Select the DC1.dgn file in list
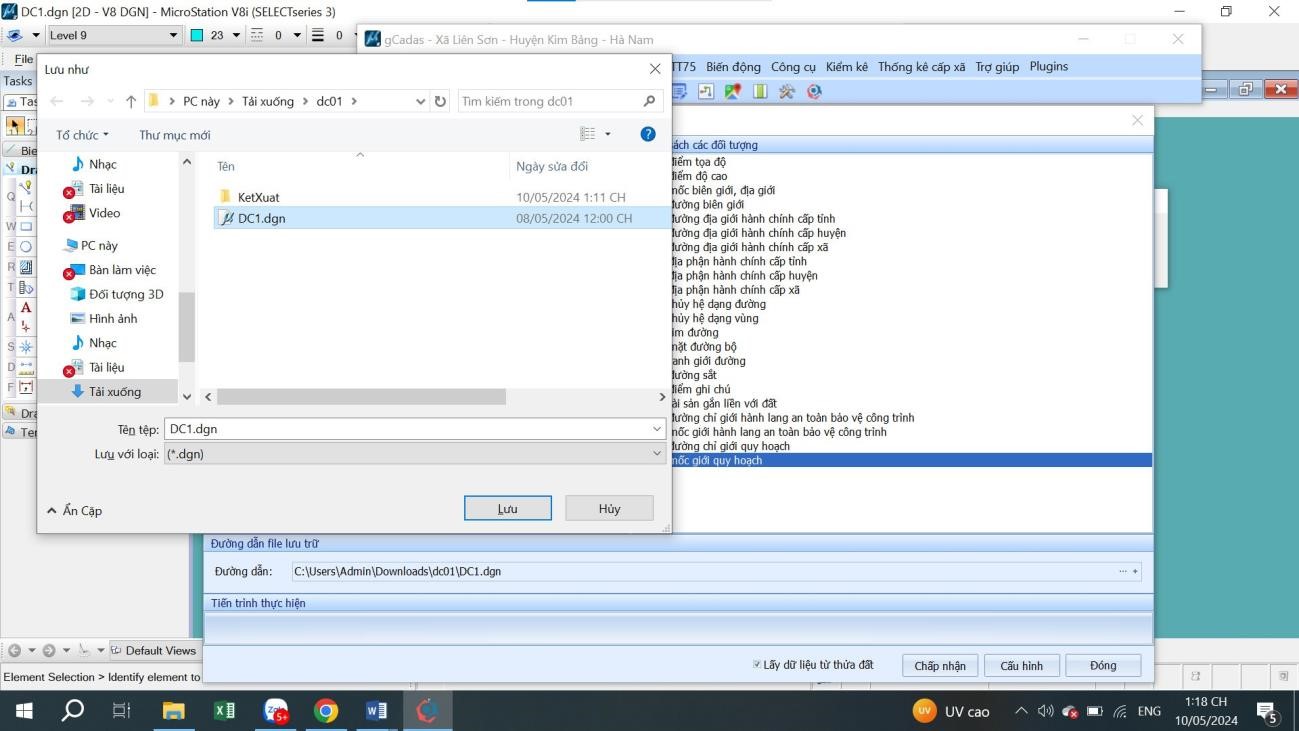This screenshot has height=731, width=1299. click(261, 218)
